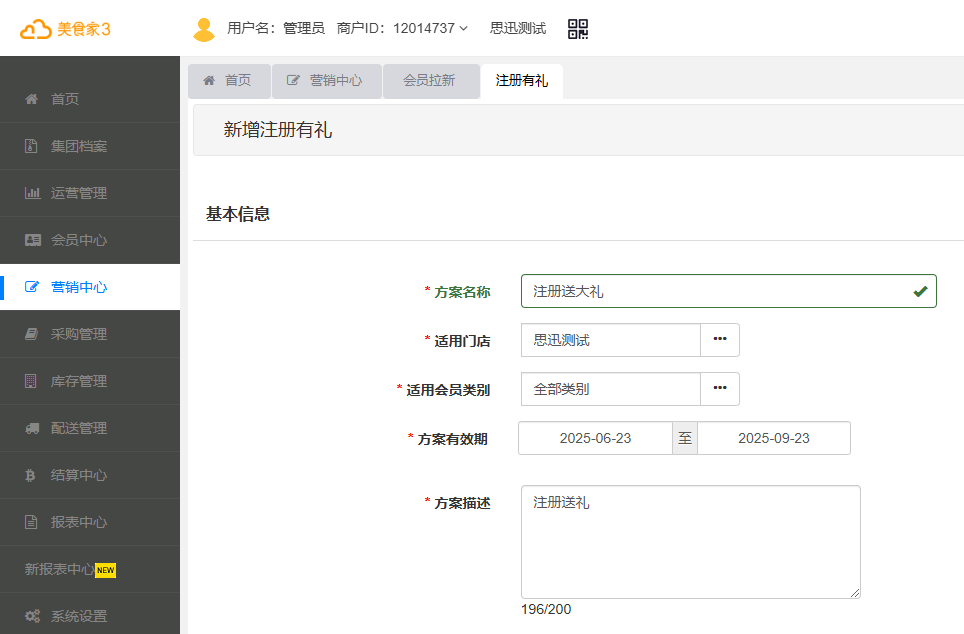The image size is (964, 634).
Task: Open 库存管理 in the sidebar
Action: 90,381
